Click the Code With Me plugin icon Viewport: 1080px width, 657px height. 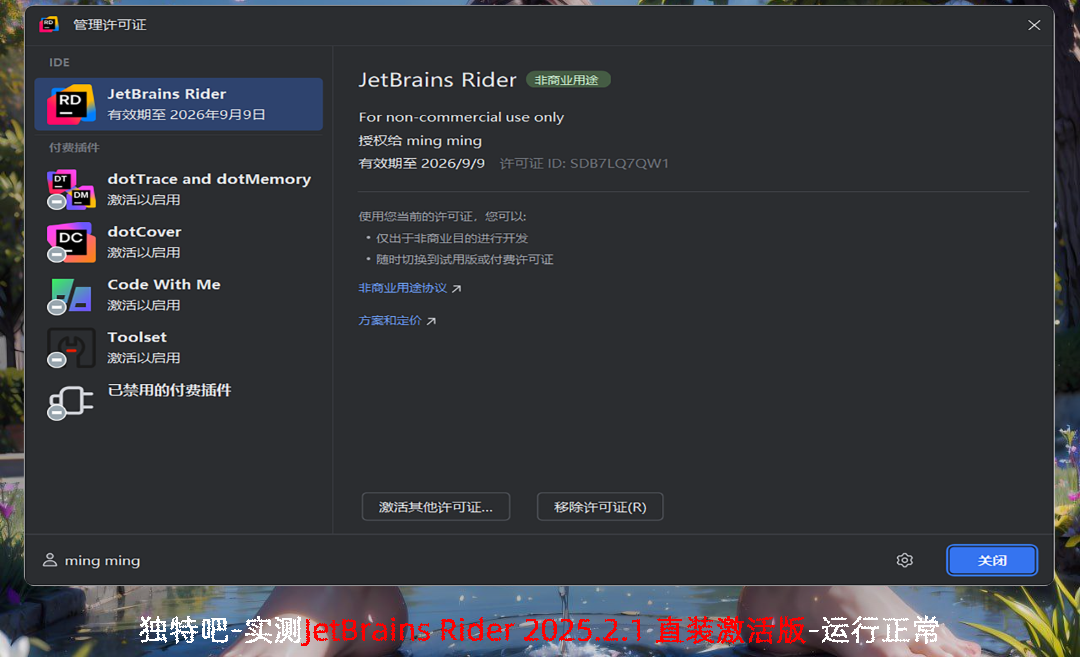pos(71,295)
